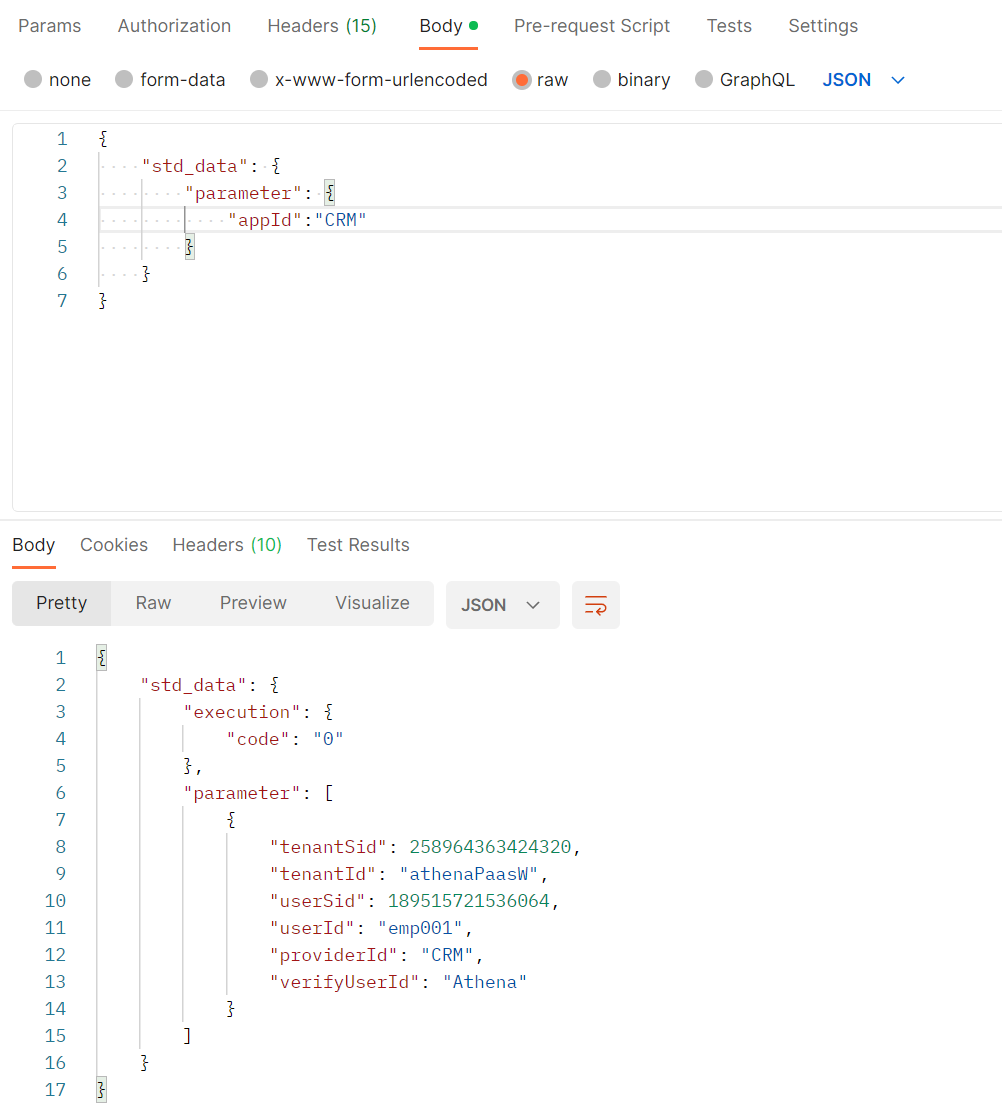Viewport: 1002px width, 1118px height.
Task: Select the raw body radio button
Action: 521,80
